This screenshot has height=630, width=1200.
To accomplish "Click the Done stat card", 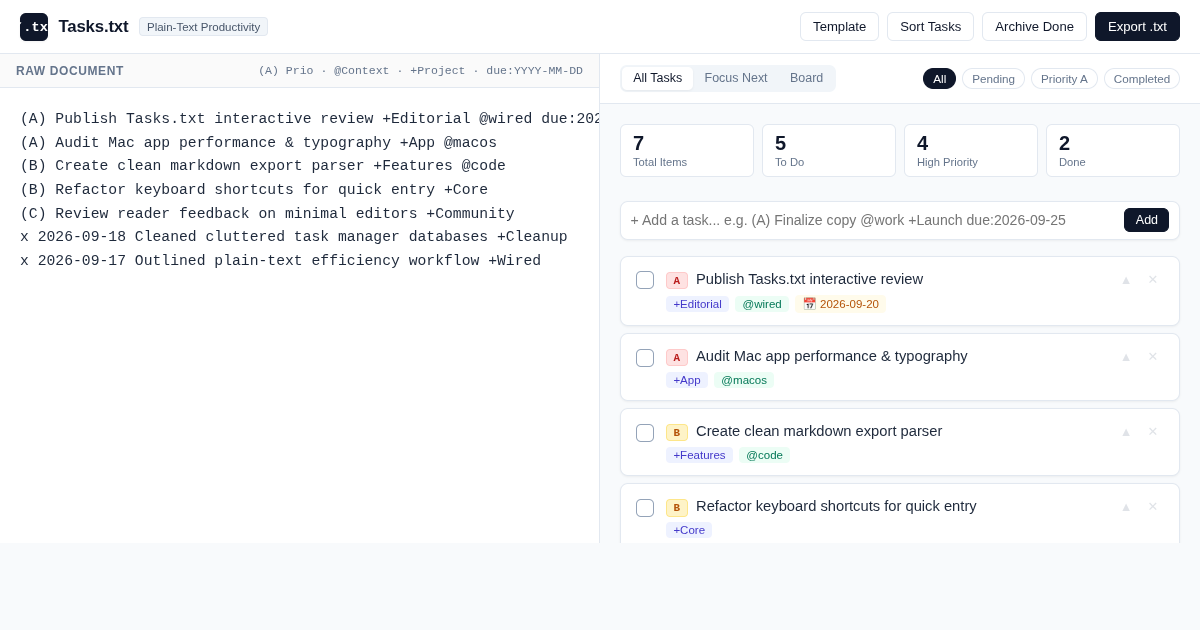I will click(x=1113, y=151).
